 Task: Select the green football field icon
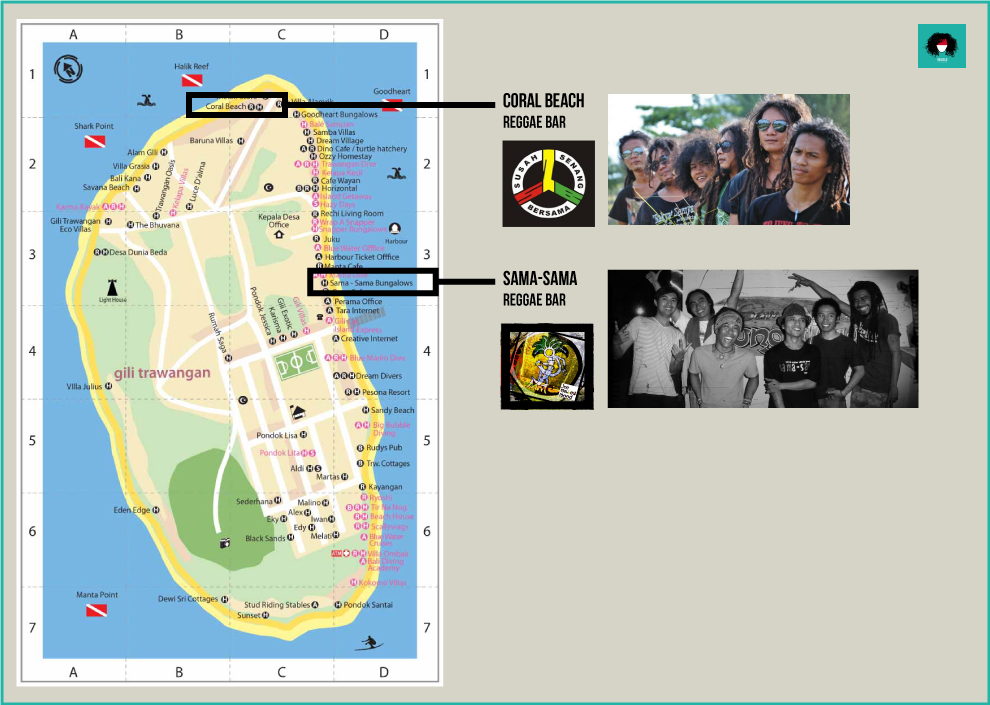[297, 362]
